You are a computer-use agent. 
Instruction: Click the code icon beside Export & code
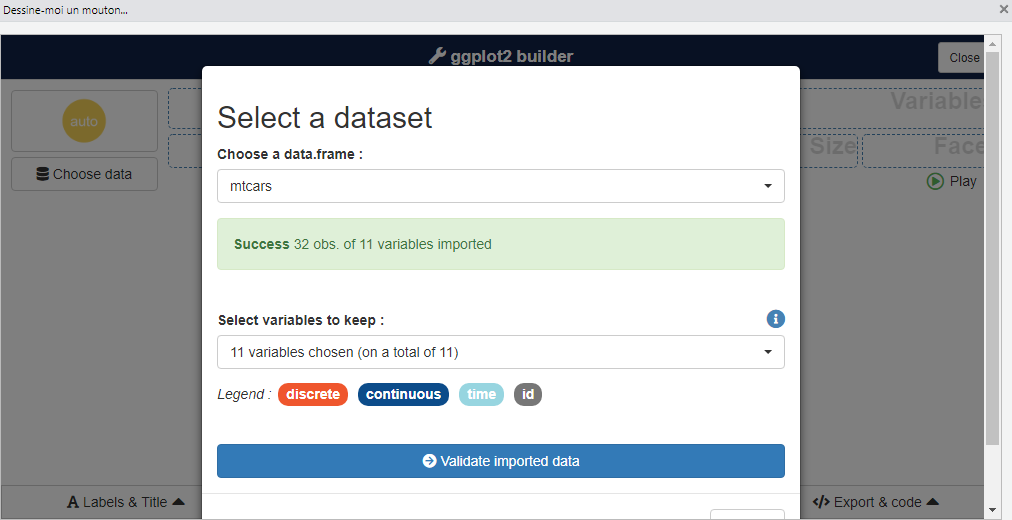[821, 502]
